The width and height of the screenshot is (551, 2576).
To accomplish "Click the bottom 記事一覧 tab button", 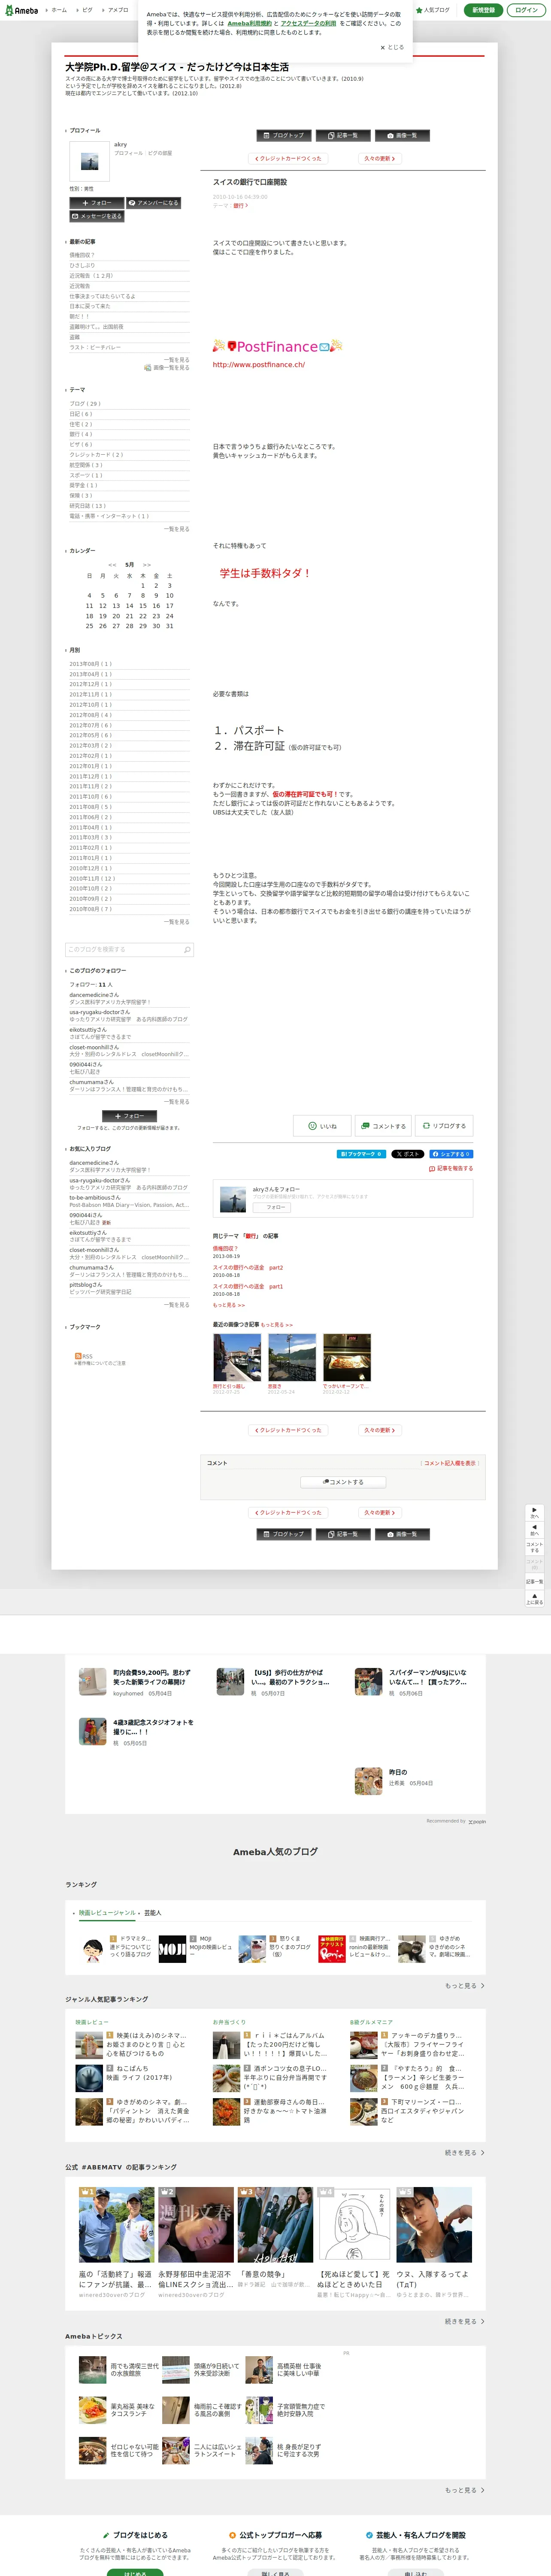I will point(342,1534).
